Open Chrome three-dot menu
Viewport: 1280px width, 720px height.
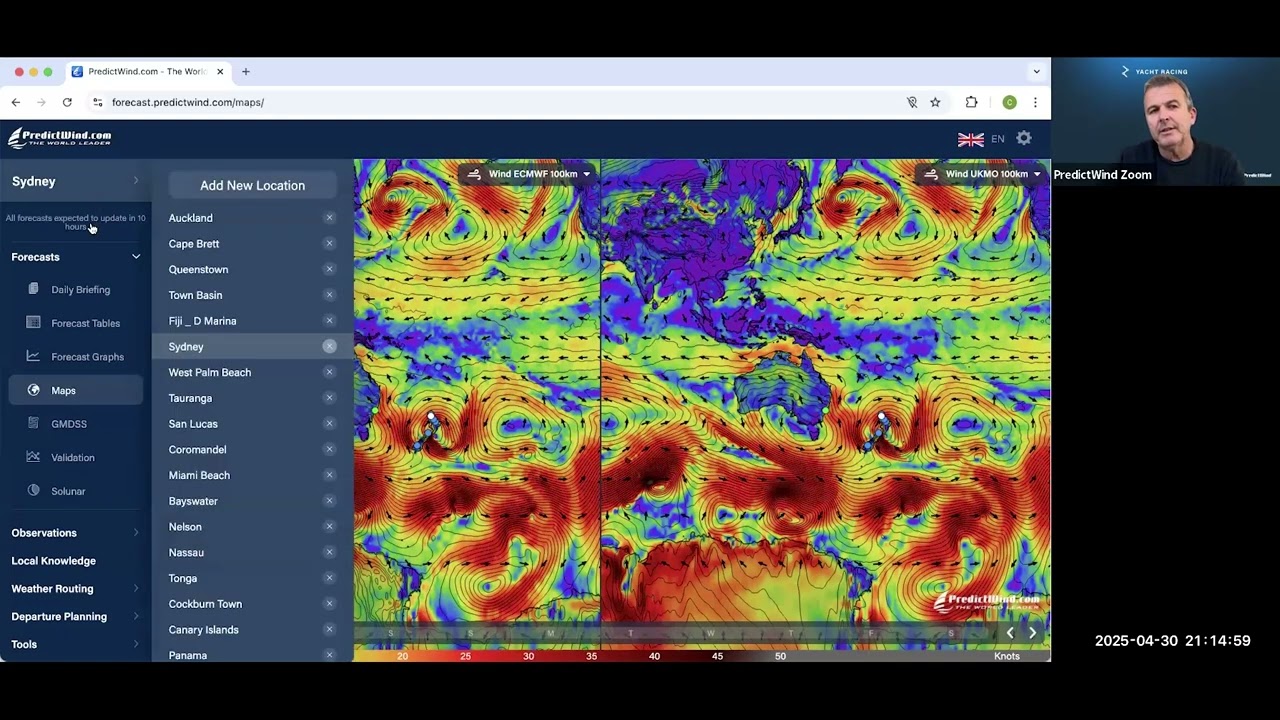[x=1035, y=102]
